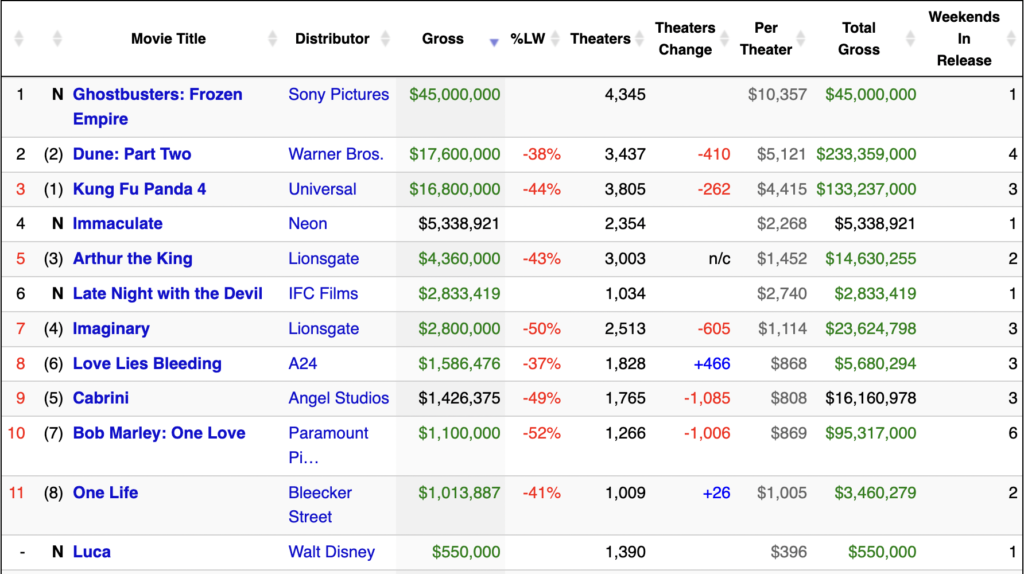Select the $17,600,000 gross for Dune

click(x=455, y=154)
